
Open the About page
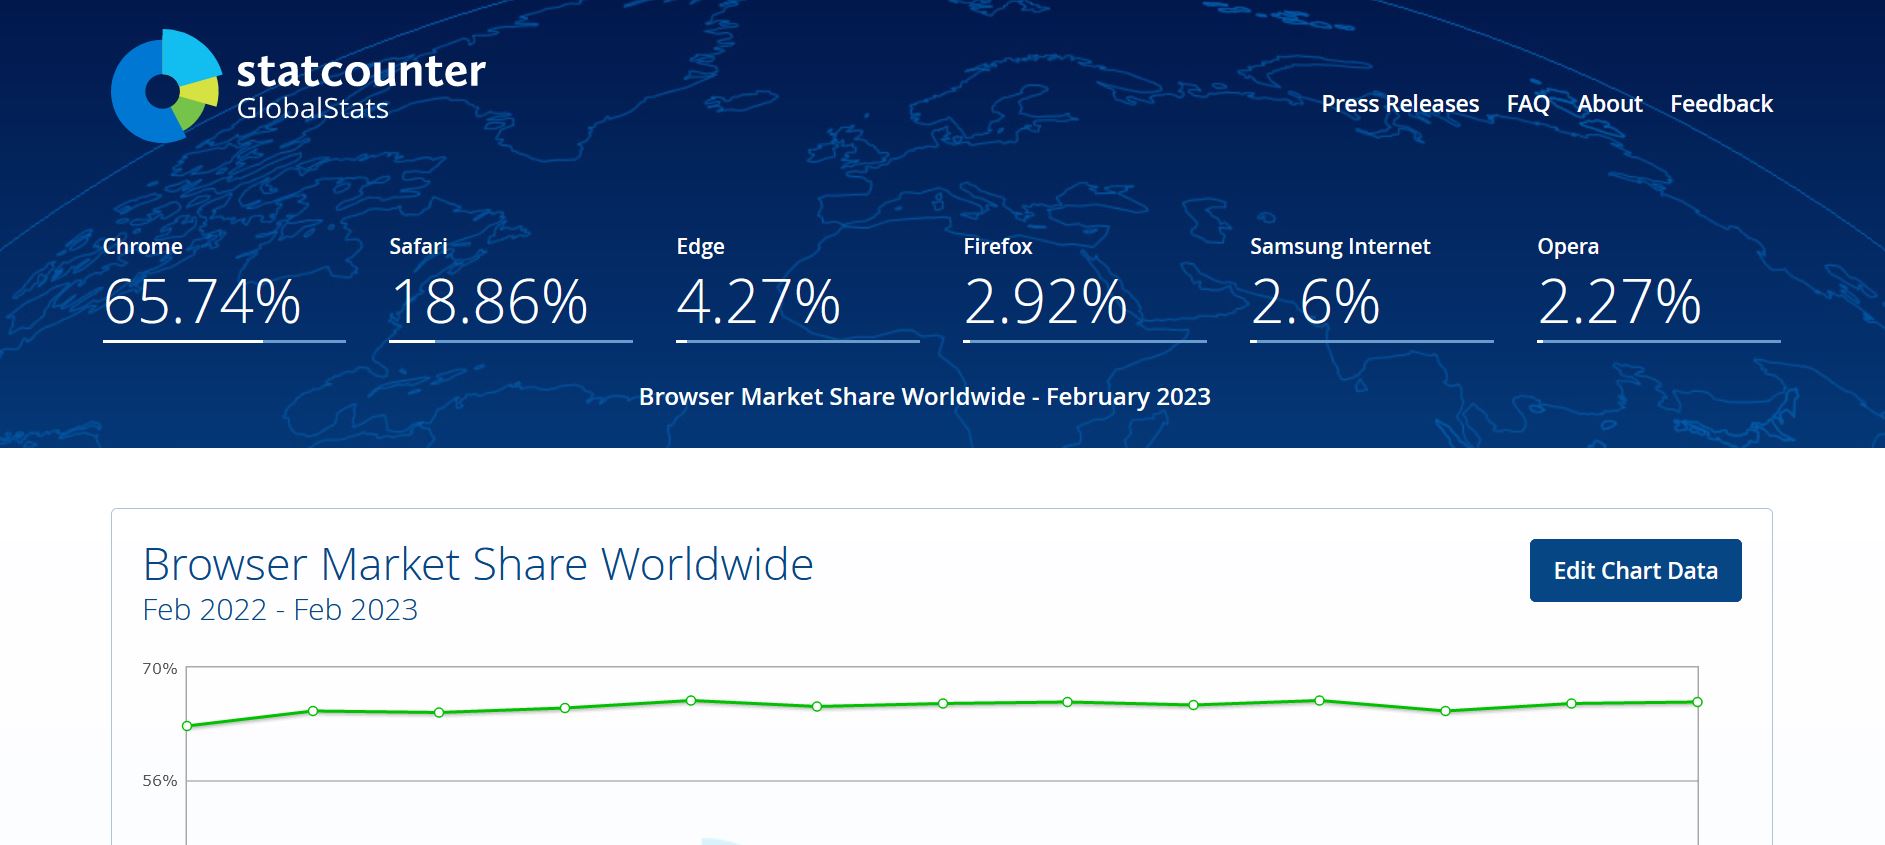pos(1609,104)
